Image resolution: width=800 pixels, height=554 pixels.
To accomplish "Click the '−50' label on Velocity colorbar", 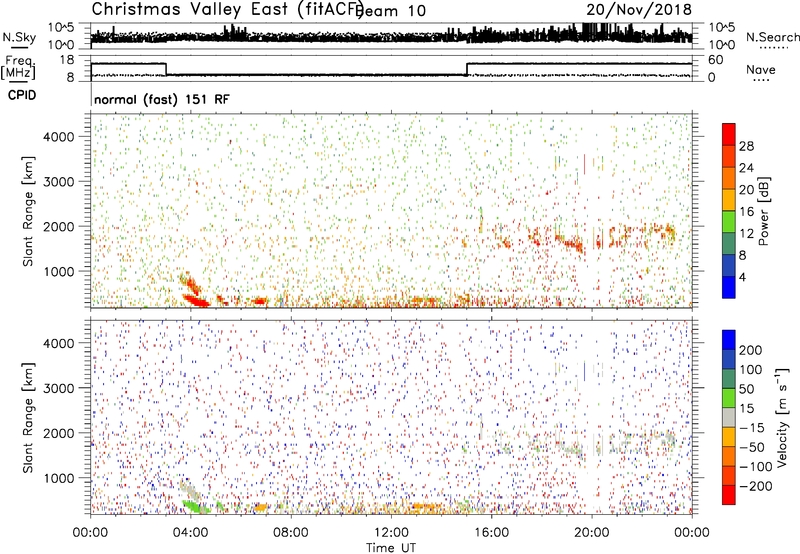I will (751, 447).
